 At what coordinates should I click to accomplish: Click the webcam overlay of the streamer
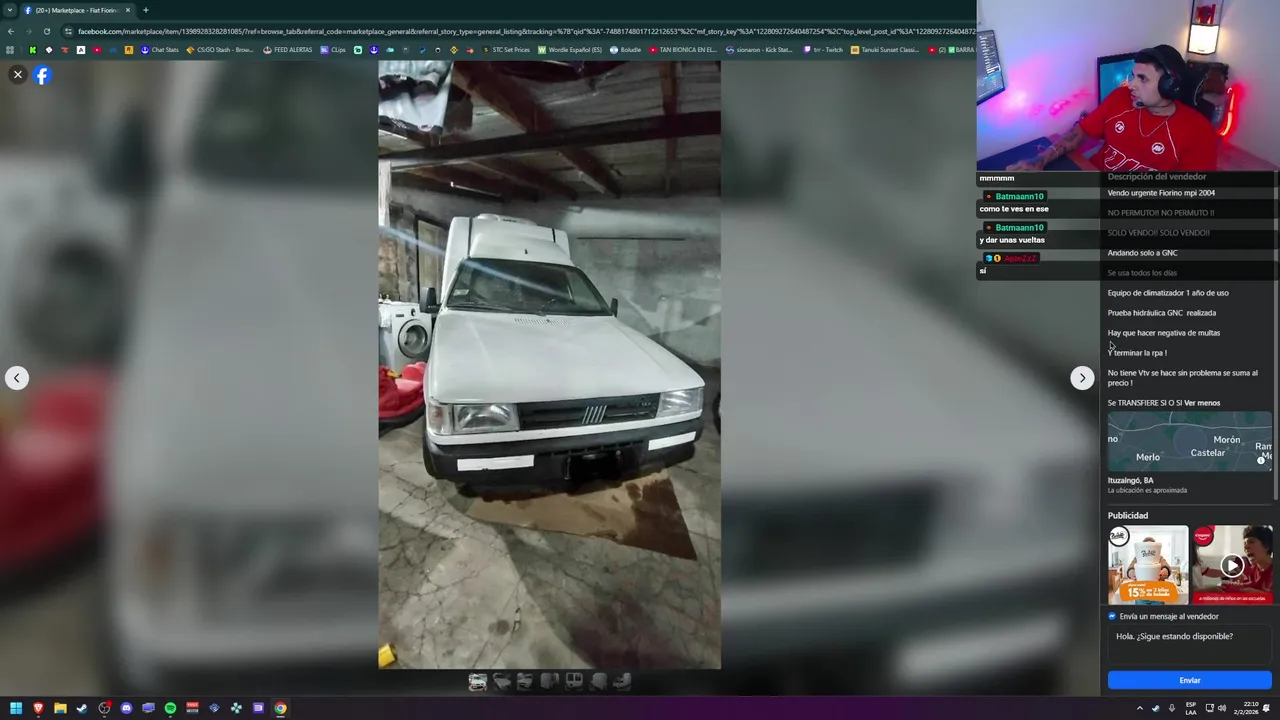coord(1128,85)
